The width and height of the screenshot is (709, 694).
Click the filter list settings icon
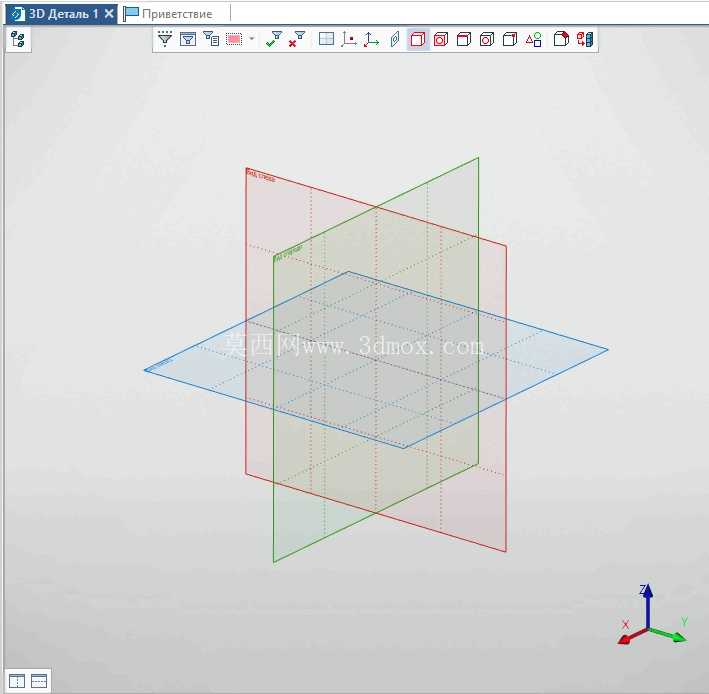pyautogui.click(x=211, y=39)
